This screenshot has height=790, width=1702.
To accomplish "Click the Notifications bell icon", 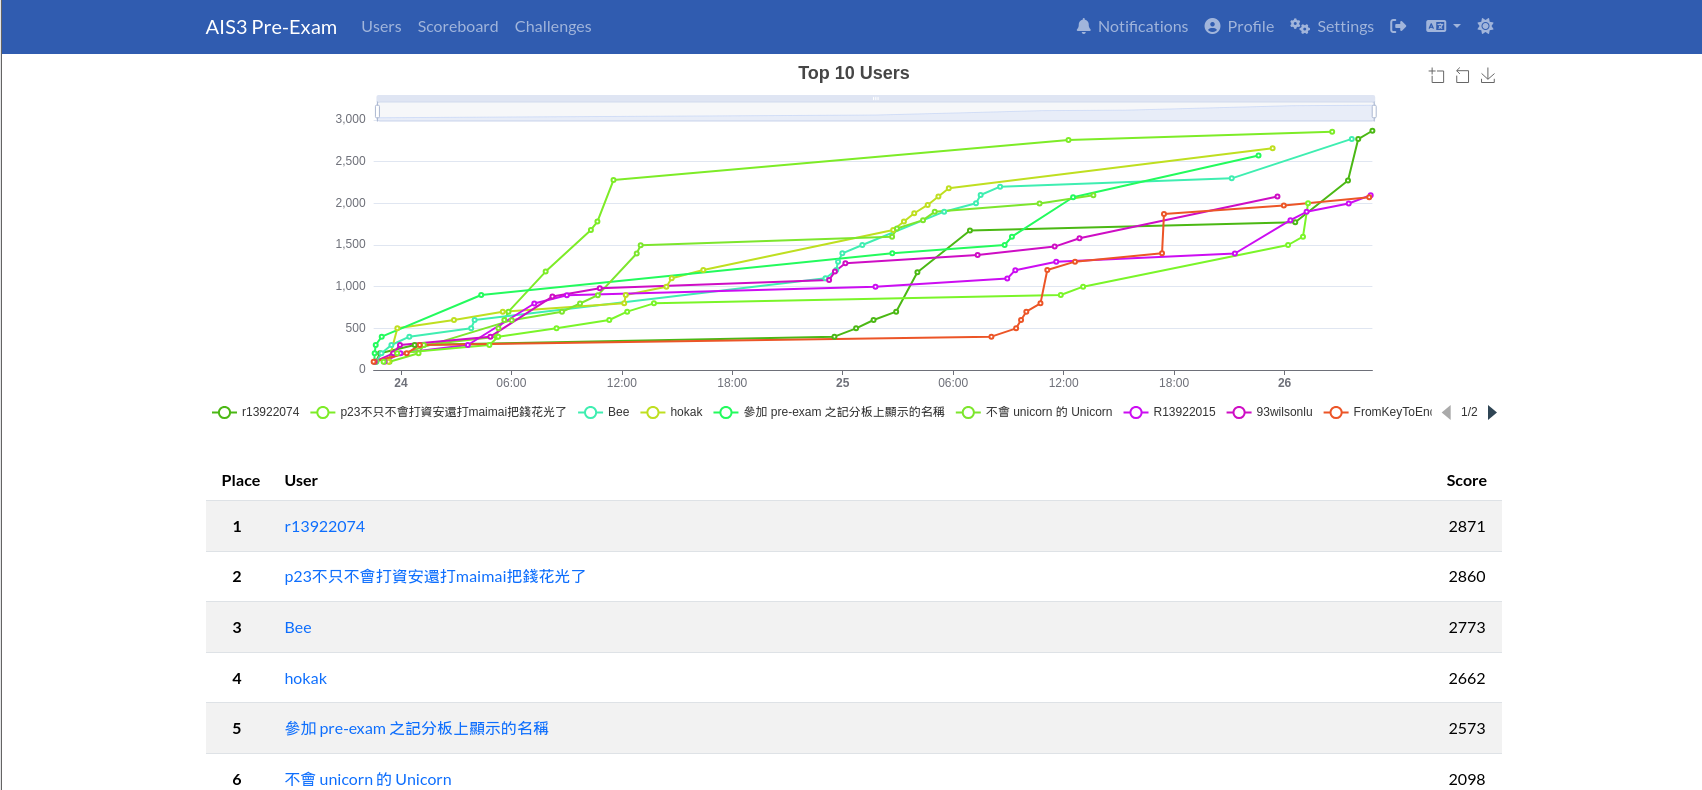I will (1083, 26).
